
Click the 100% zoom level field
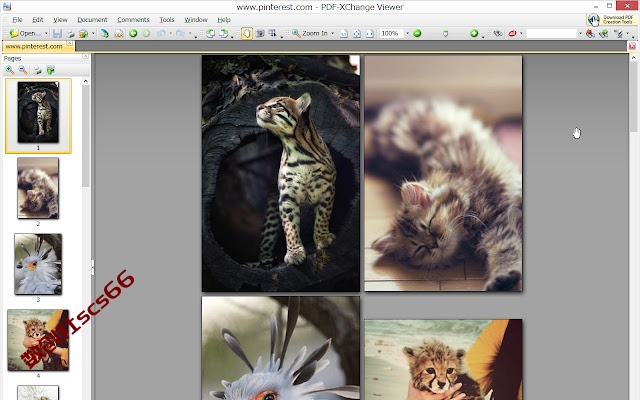pyautogui.click(x=391, y=33)
